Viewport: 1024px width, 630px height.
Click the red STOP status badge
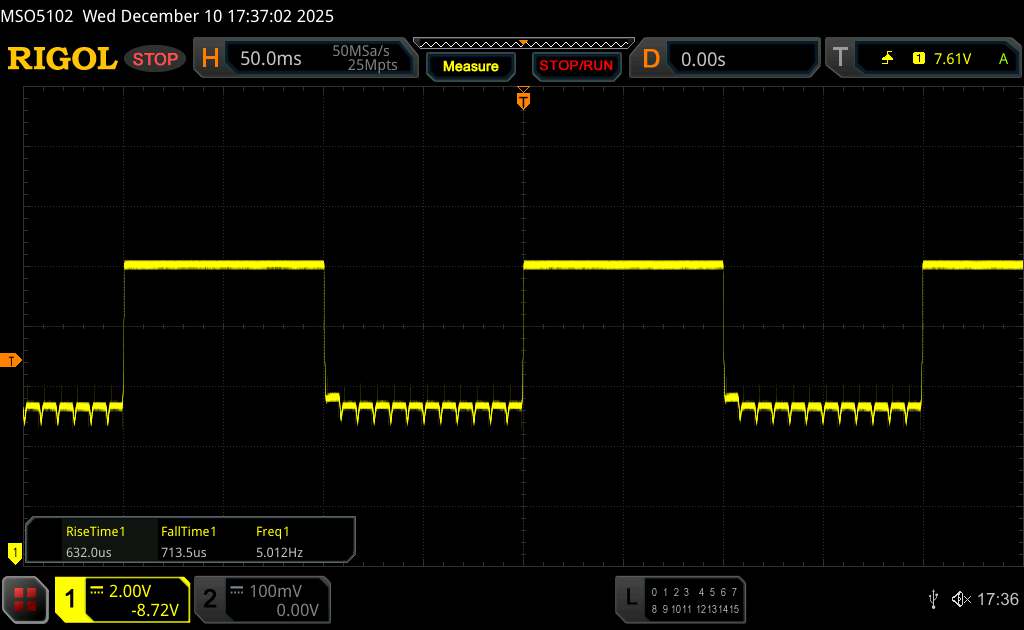[156, 59]
